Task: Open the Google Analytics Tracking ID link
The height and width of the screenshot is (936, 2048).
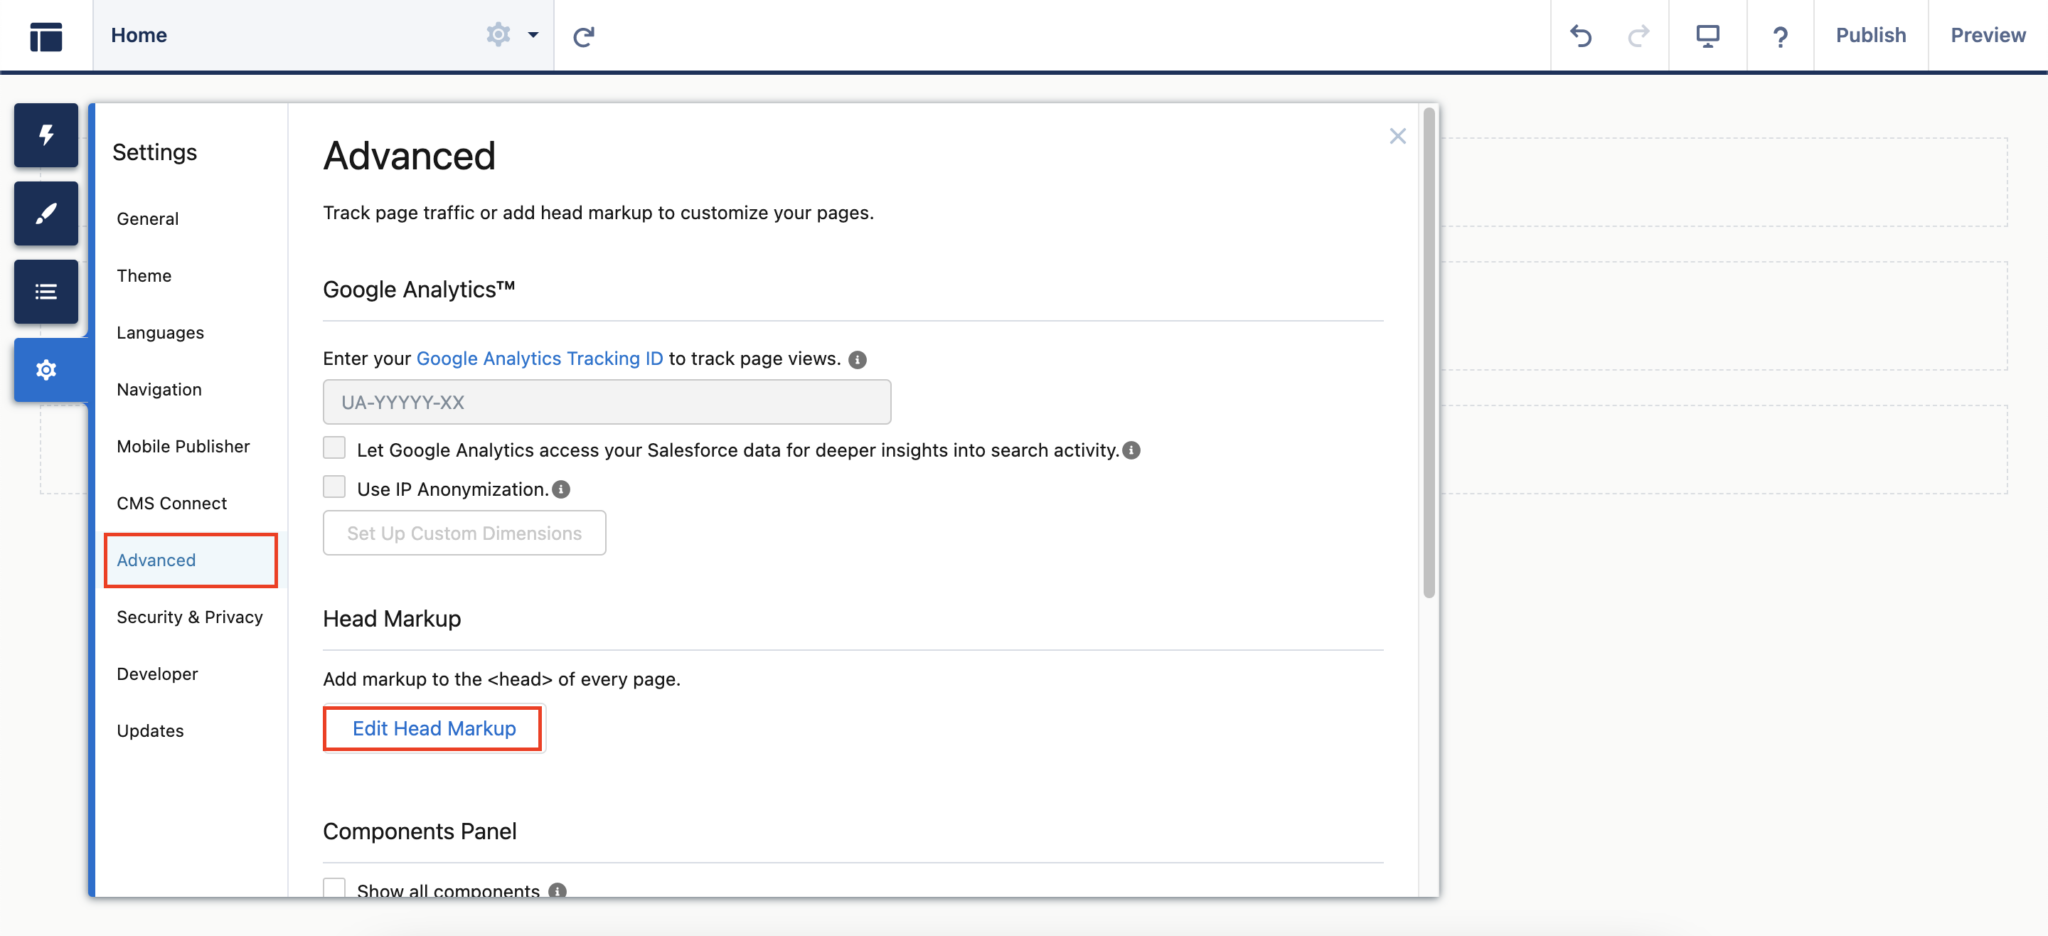Action: (x=540, y=359)
